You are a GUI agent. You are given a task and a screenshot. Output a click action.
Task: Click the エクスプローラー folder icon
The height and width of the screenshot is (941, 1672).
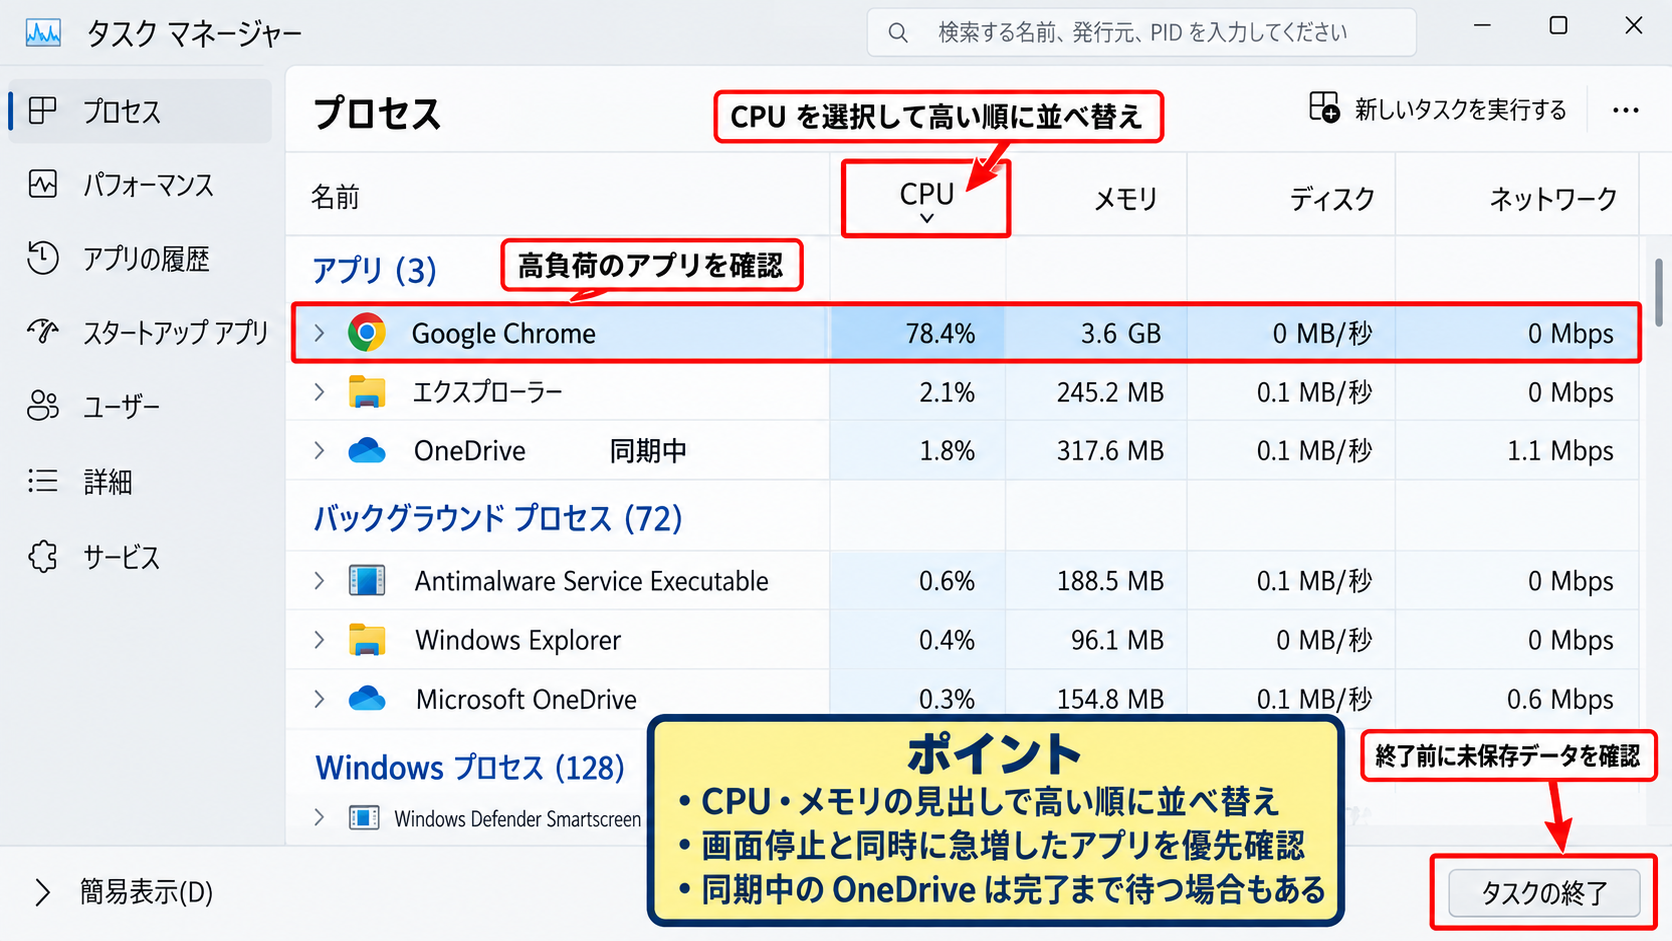click(367, 392)
